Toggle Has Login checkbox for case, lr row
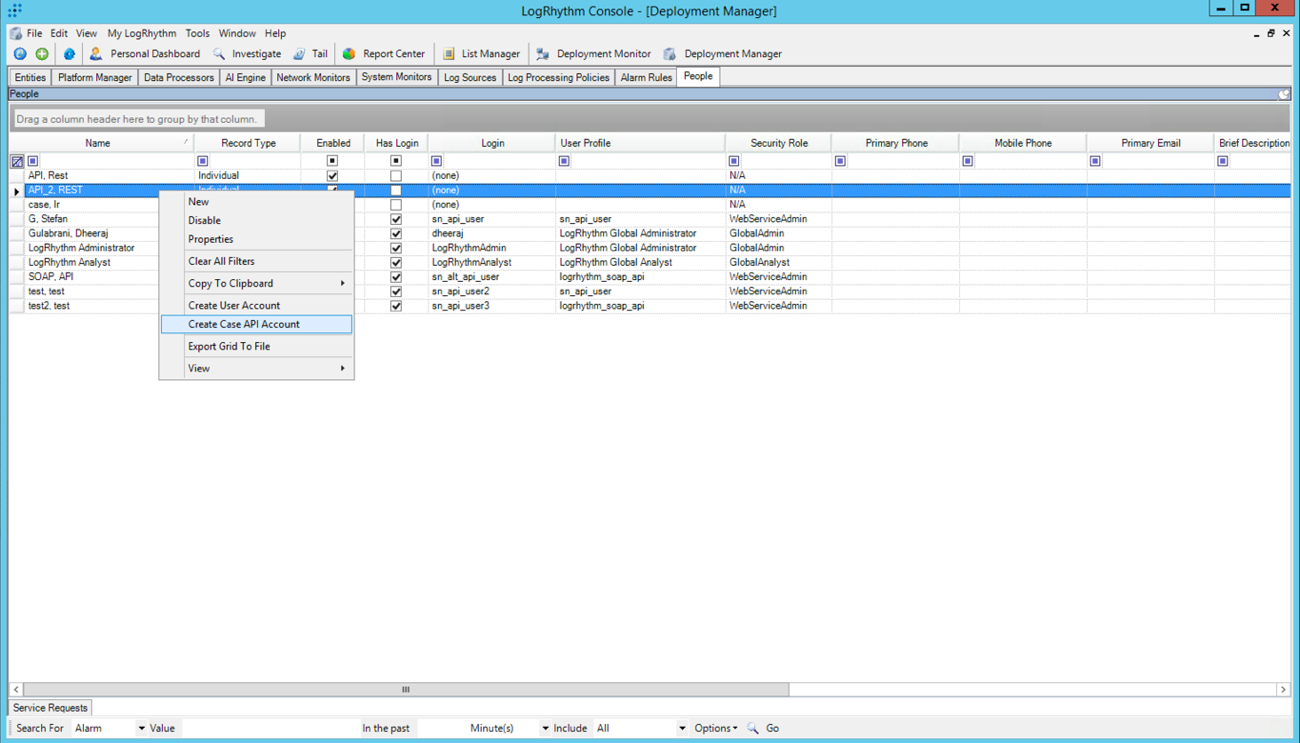The height and width of the screenshot is (743, 1300). click(x=396, y=205)
